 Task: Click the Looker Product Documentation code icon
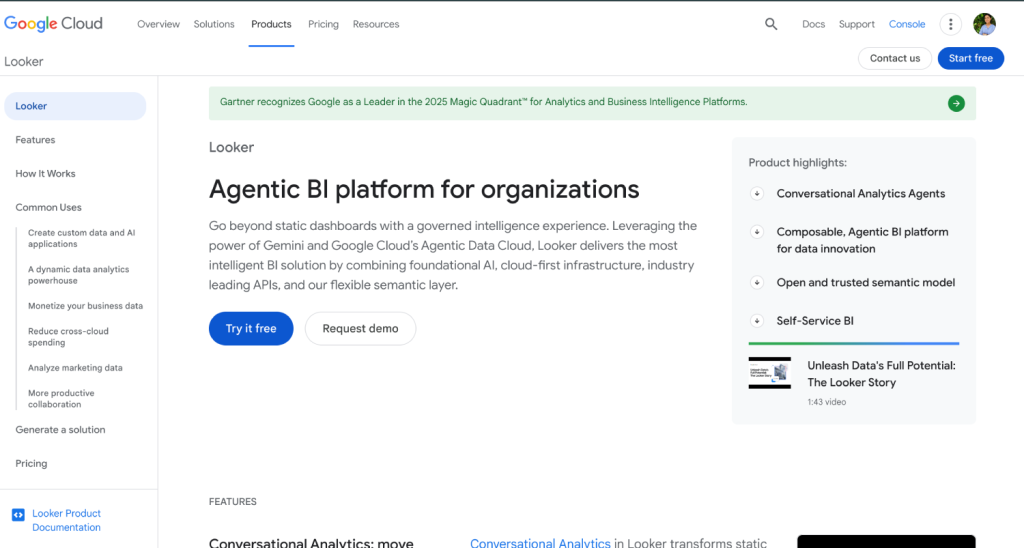pos(18,515)
